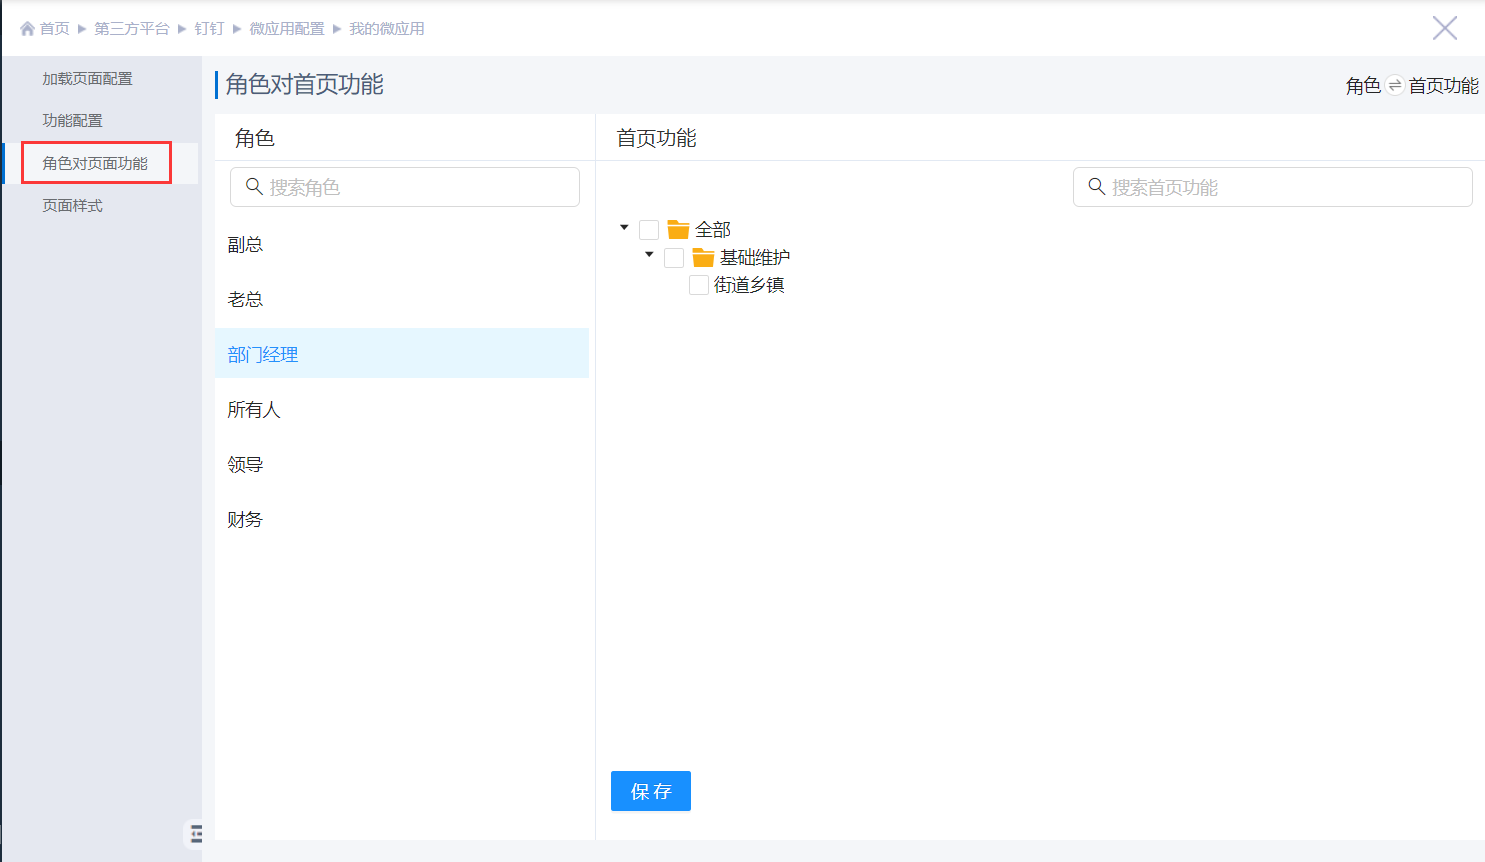Image resolution: width=1485 pixels, height=862 pixels.
Task: Check the 全部 checkbox
Action: click(649, 230)
